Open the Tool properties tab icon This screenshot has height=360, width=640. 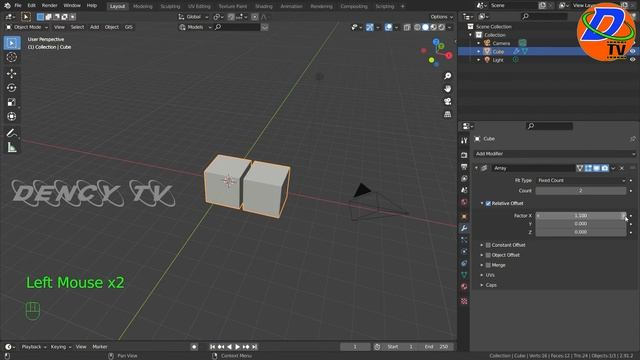point(464,140)
